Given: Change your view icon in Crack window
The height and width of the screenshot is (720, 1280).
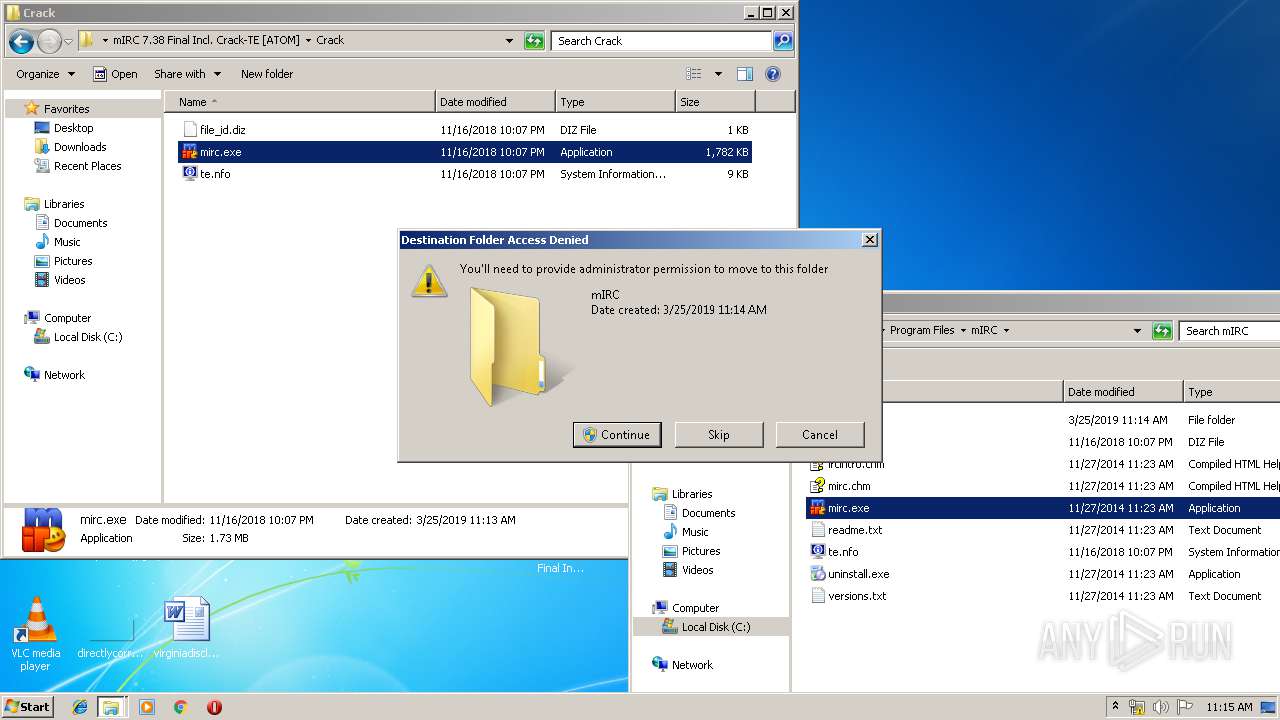Looking at the screenshot, I should pos(694,74).
